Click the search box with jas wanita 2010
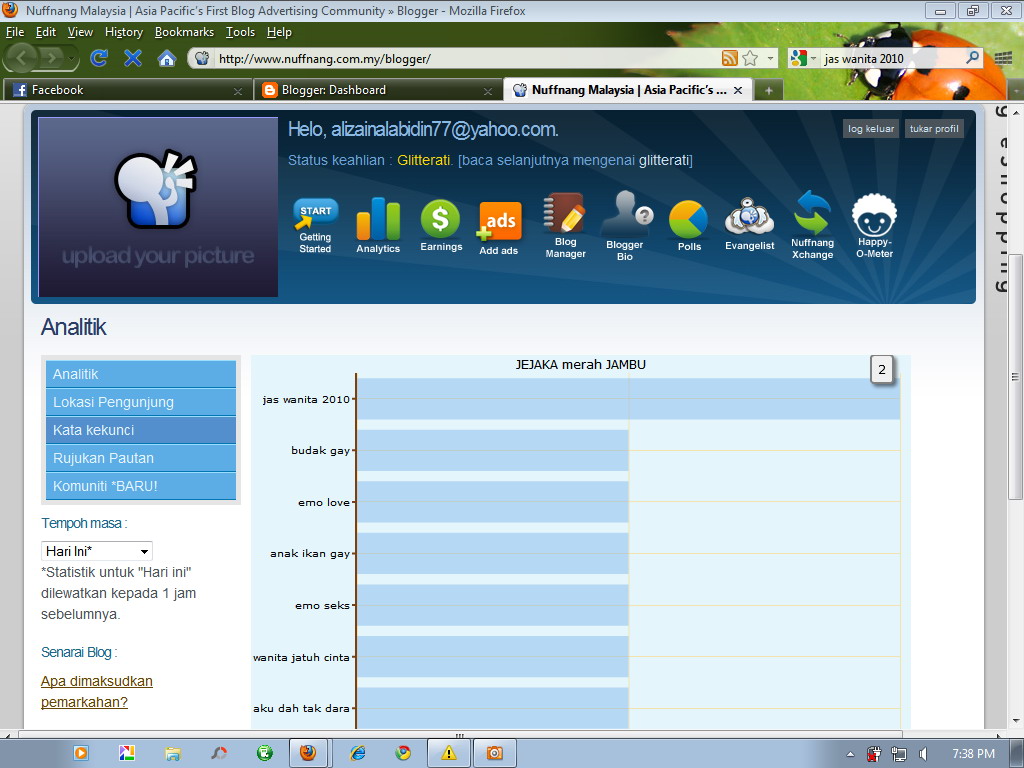Viewport: 1024px width, 768px height. click(892, 59)
